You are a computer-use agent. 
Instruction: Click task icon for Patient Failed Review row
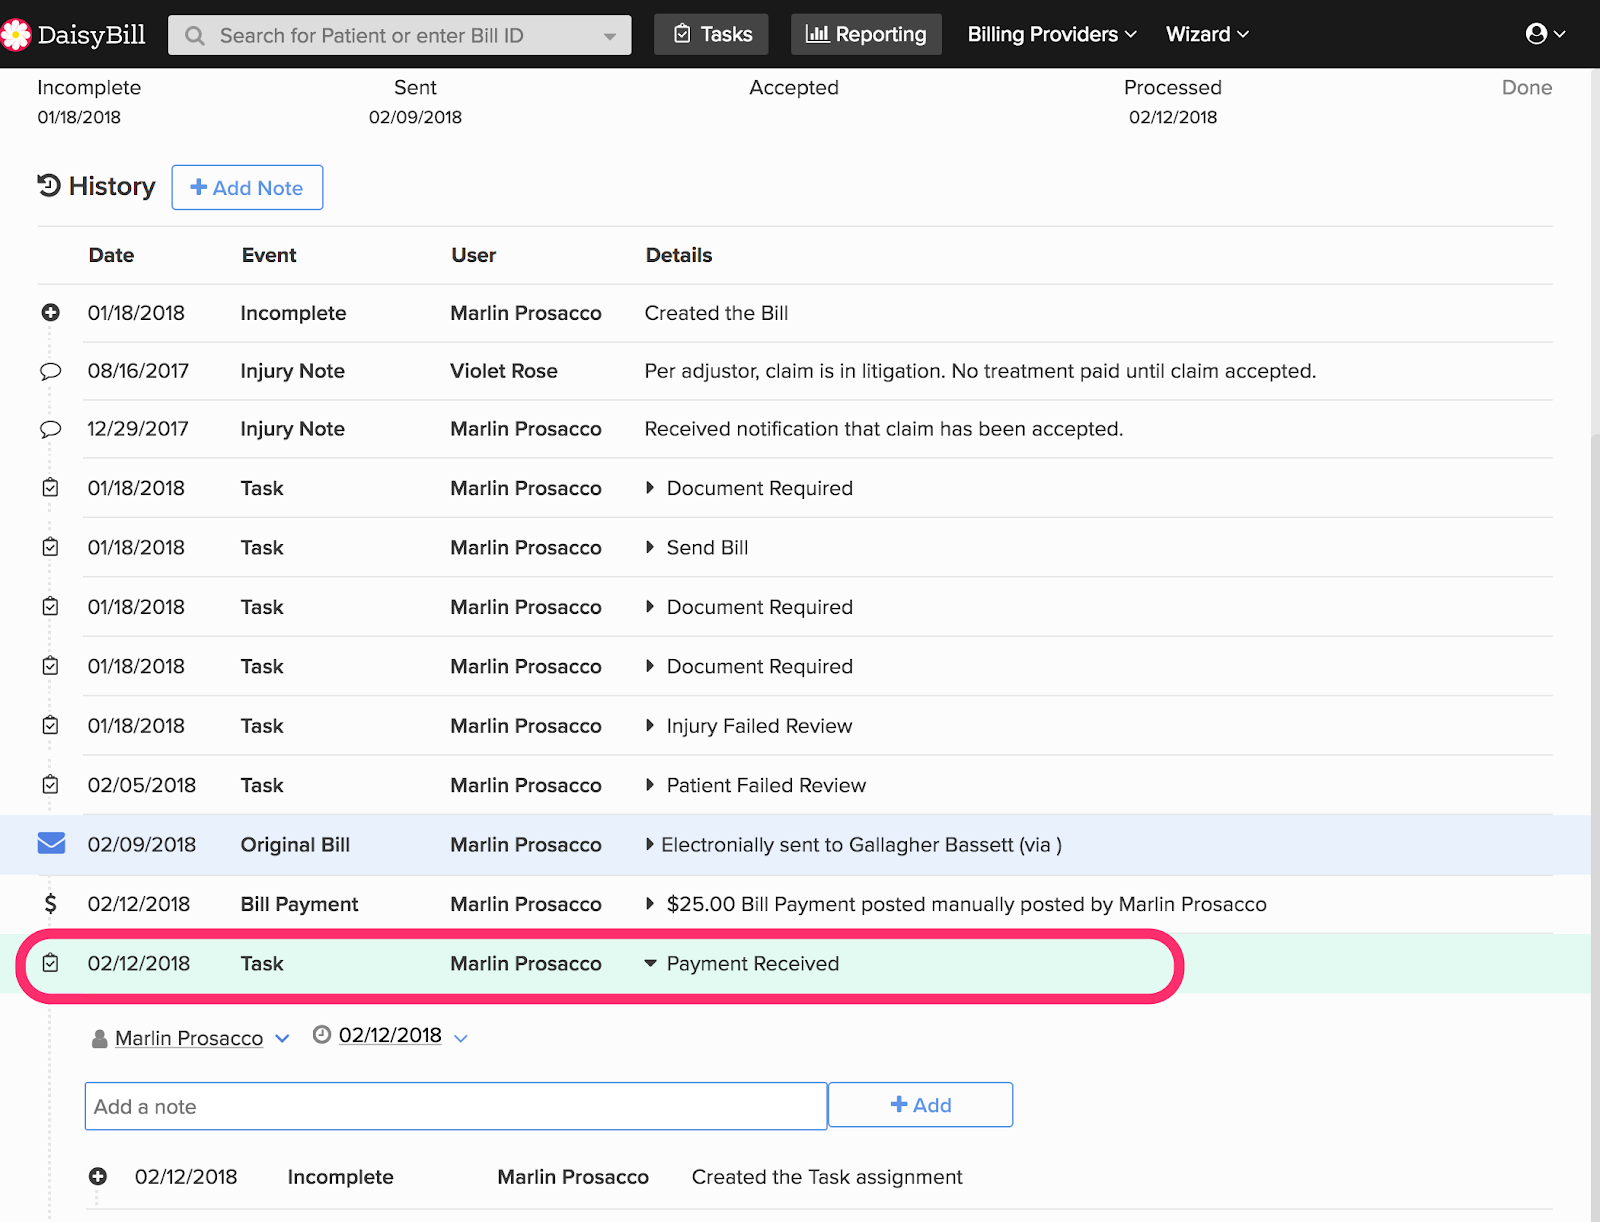coord(50,785)
